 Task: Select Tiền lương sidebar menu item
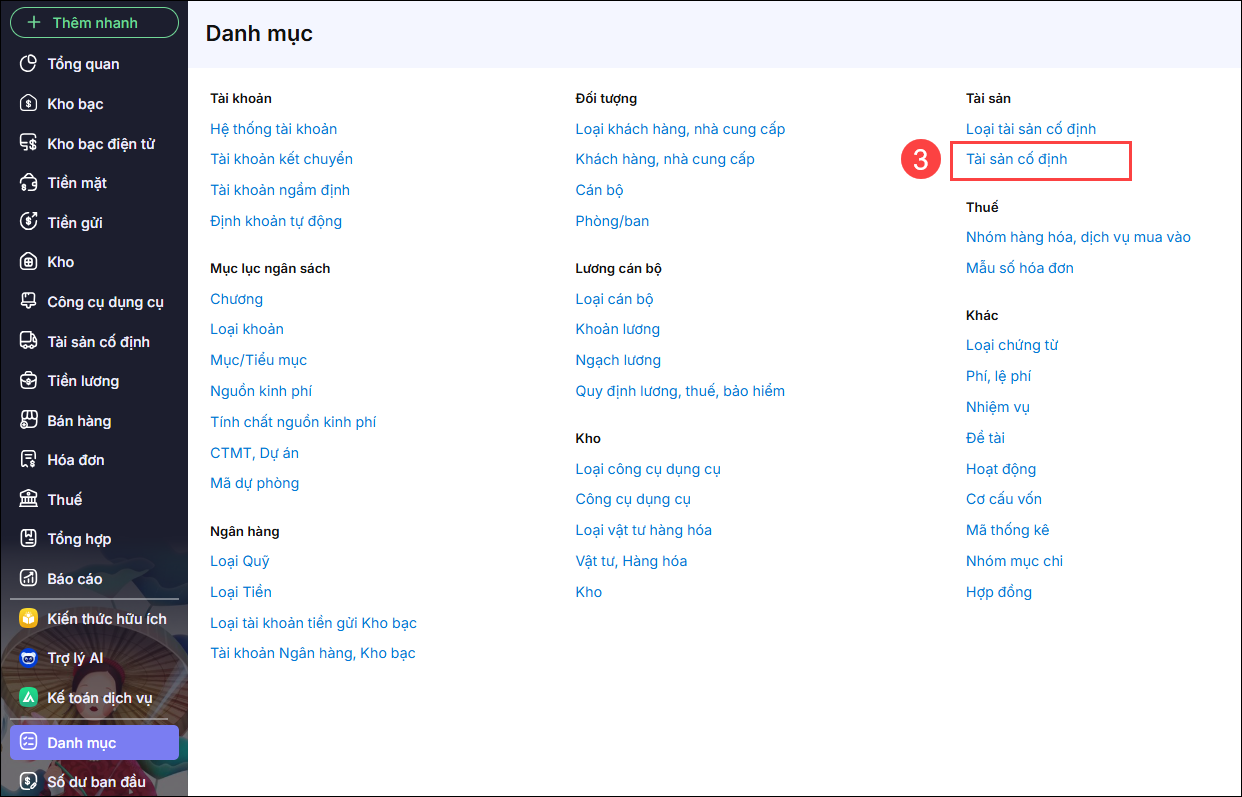pyautogui.click(x=83, y=381)
